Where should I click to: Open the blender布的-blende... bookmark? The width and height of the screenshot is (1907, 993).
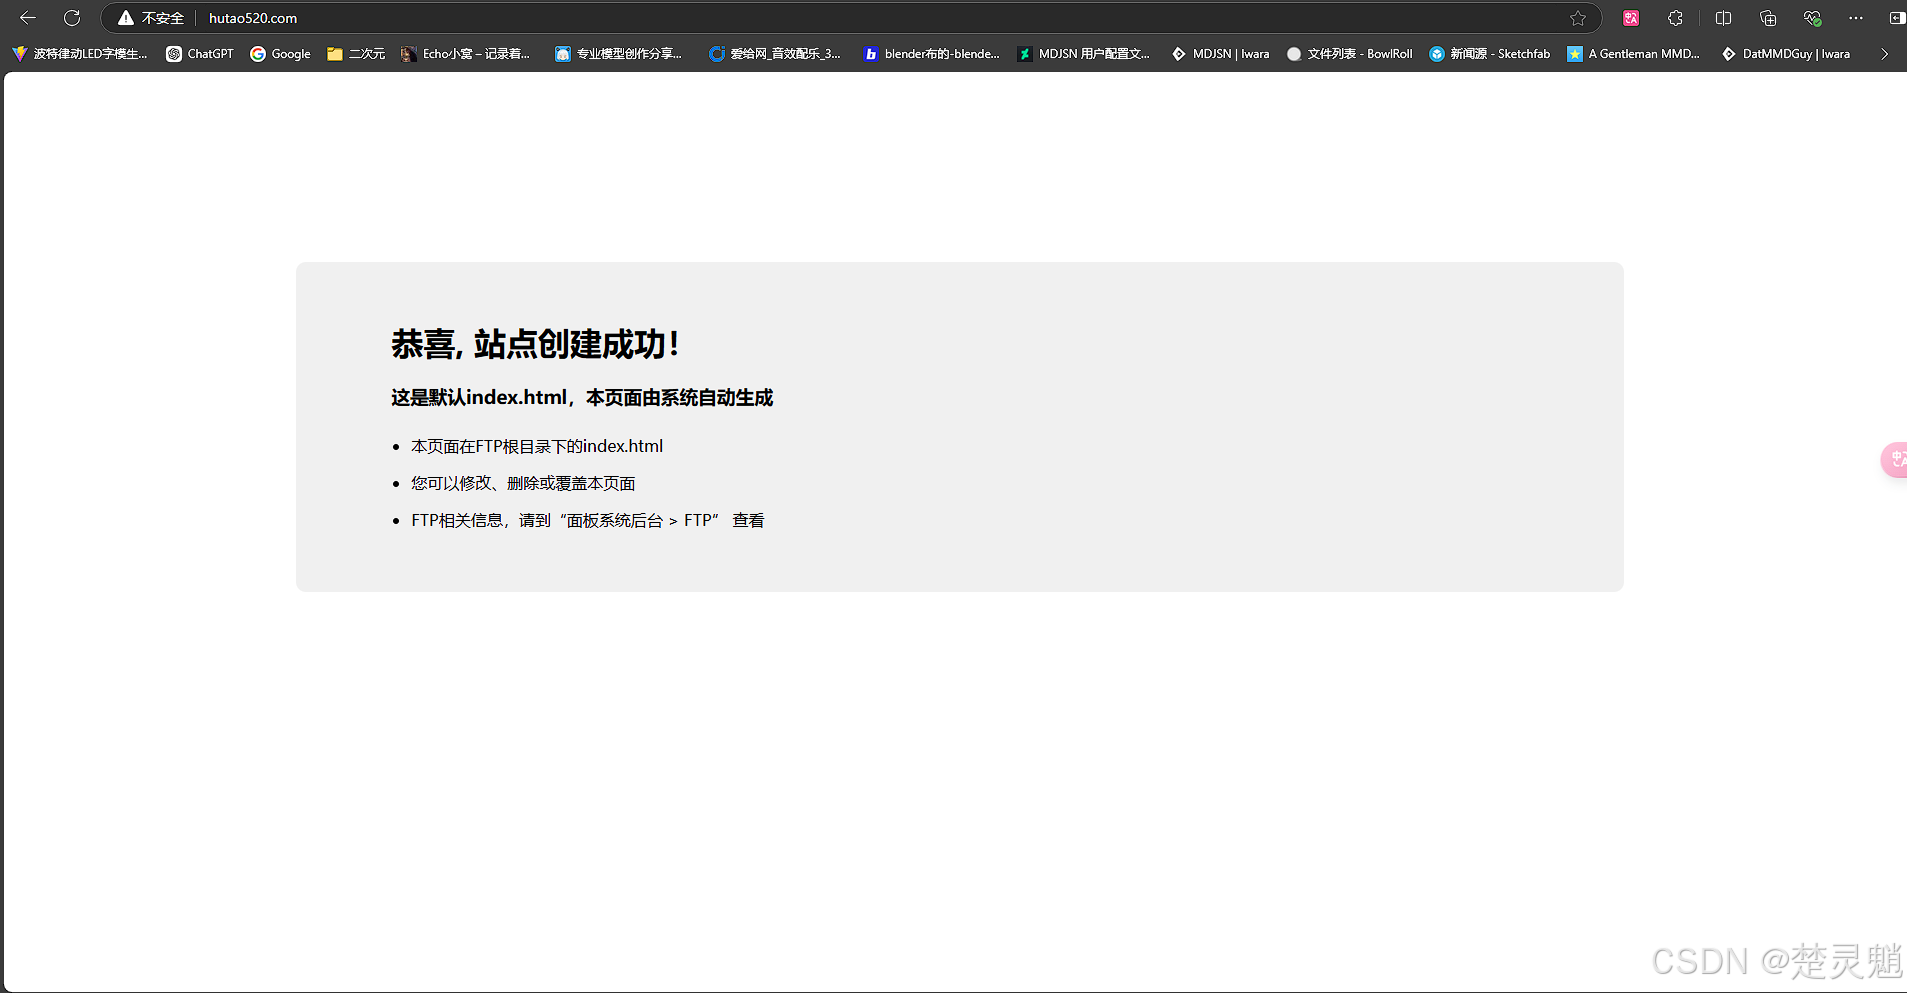click(x=932, y=54)
